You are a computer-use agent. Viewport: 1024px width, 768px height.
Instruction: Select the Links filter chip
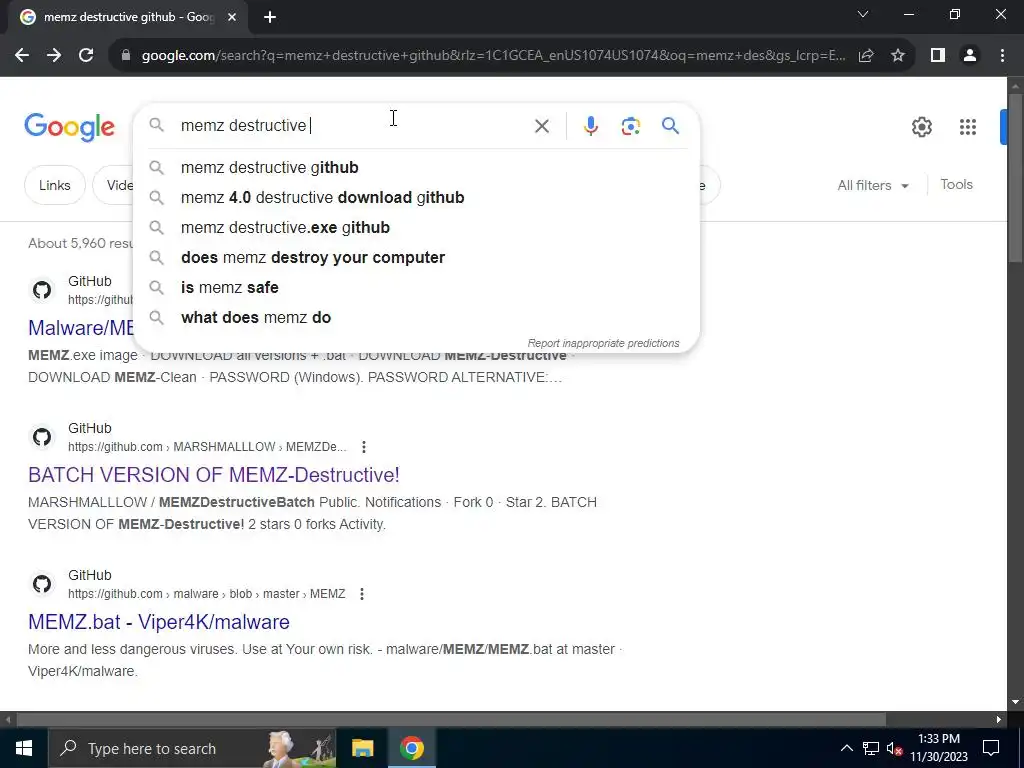click(x=55, y=185)
